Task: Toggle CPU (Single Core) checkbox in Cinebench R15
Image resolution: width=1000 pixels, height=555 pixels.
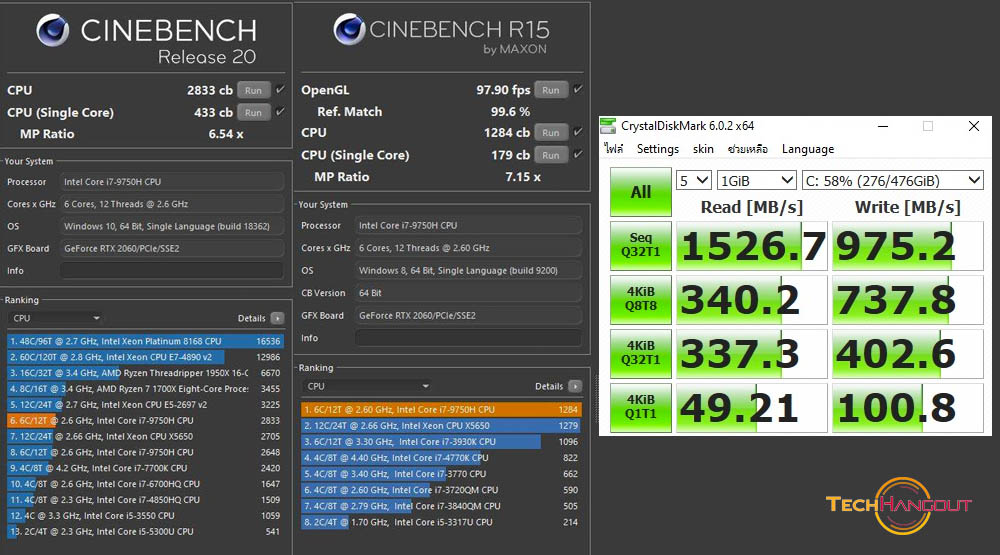Action: 578,154
